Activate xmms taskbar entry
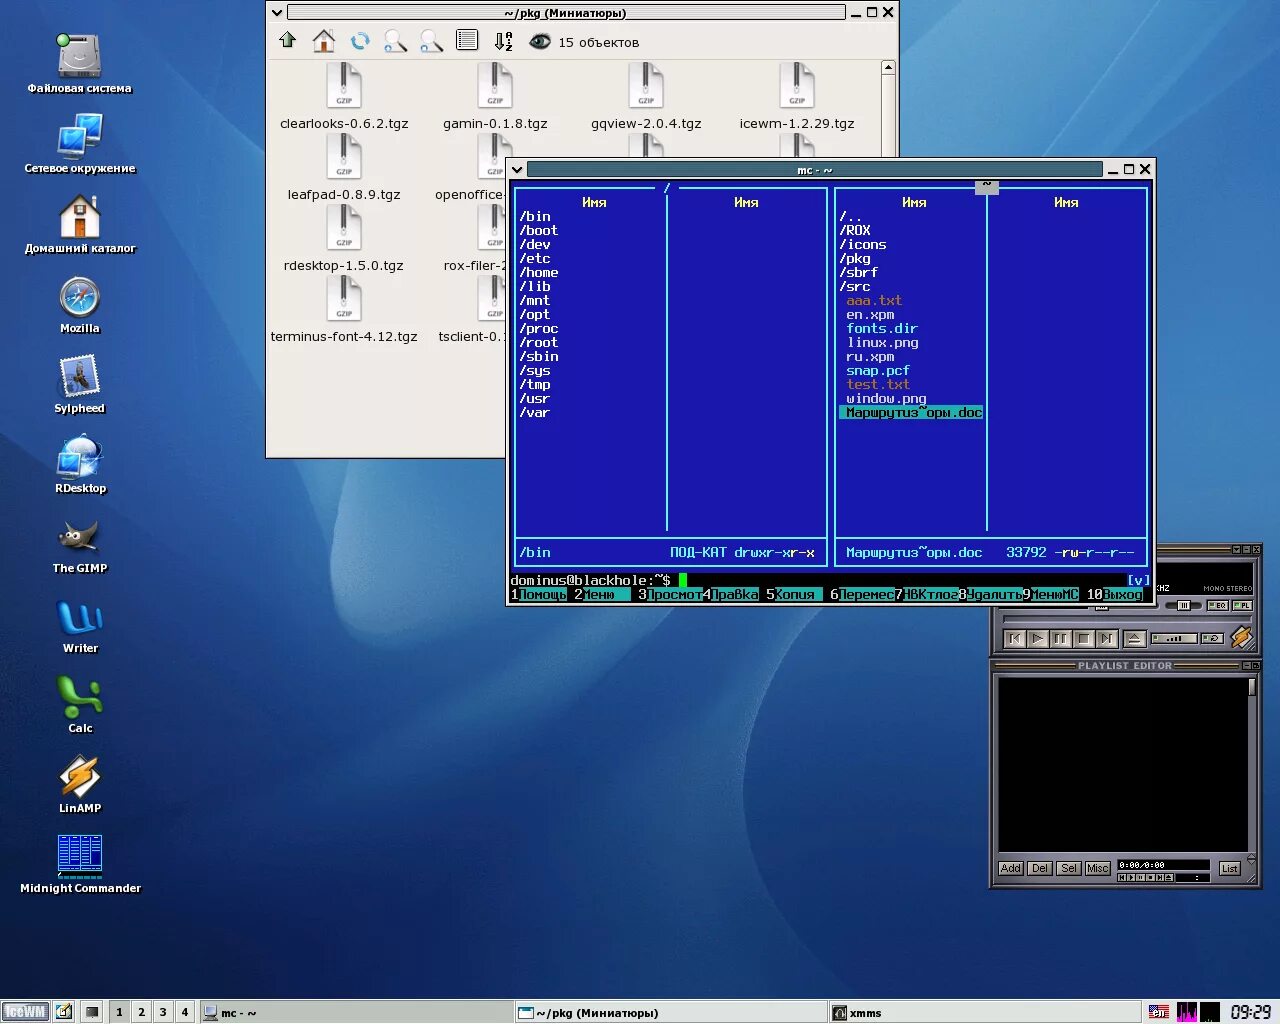This screenshot has height=1024, width=1280. click(984, 1012)
